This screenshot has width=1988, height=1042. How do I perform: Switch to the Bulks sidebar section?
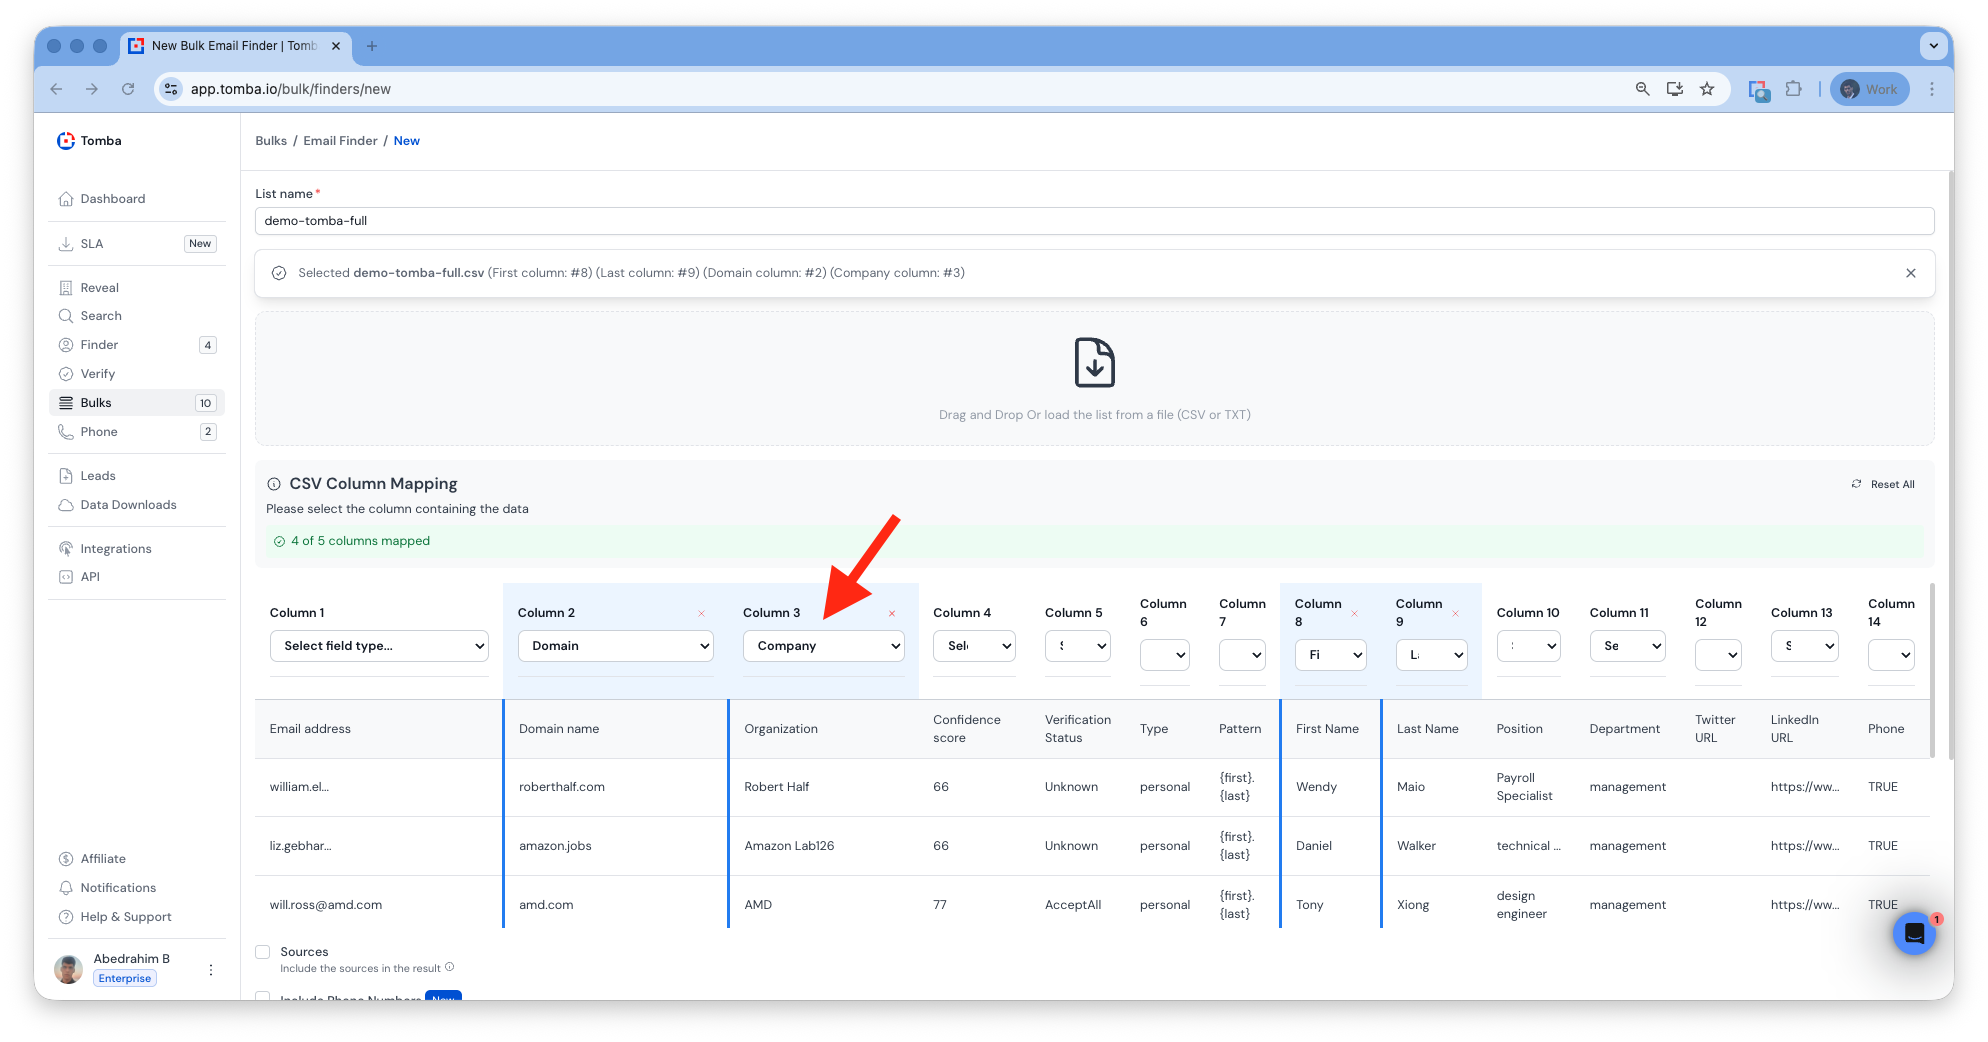tap(96, 402)
